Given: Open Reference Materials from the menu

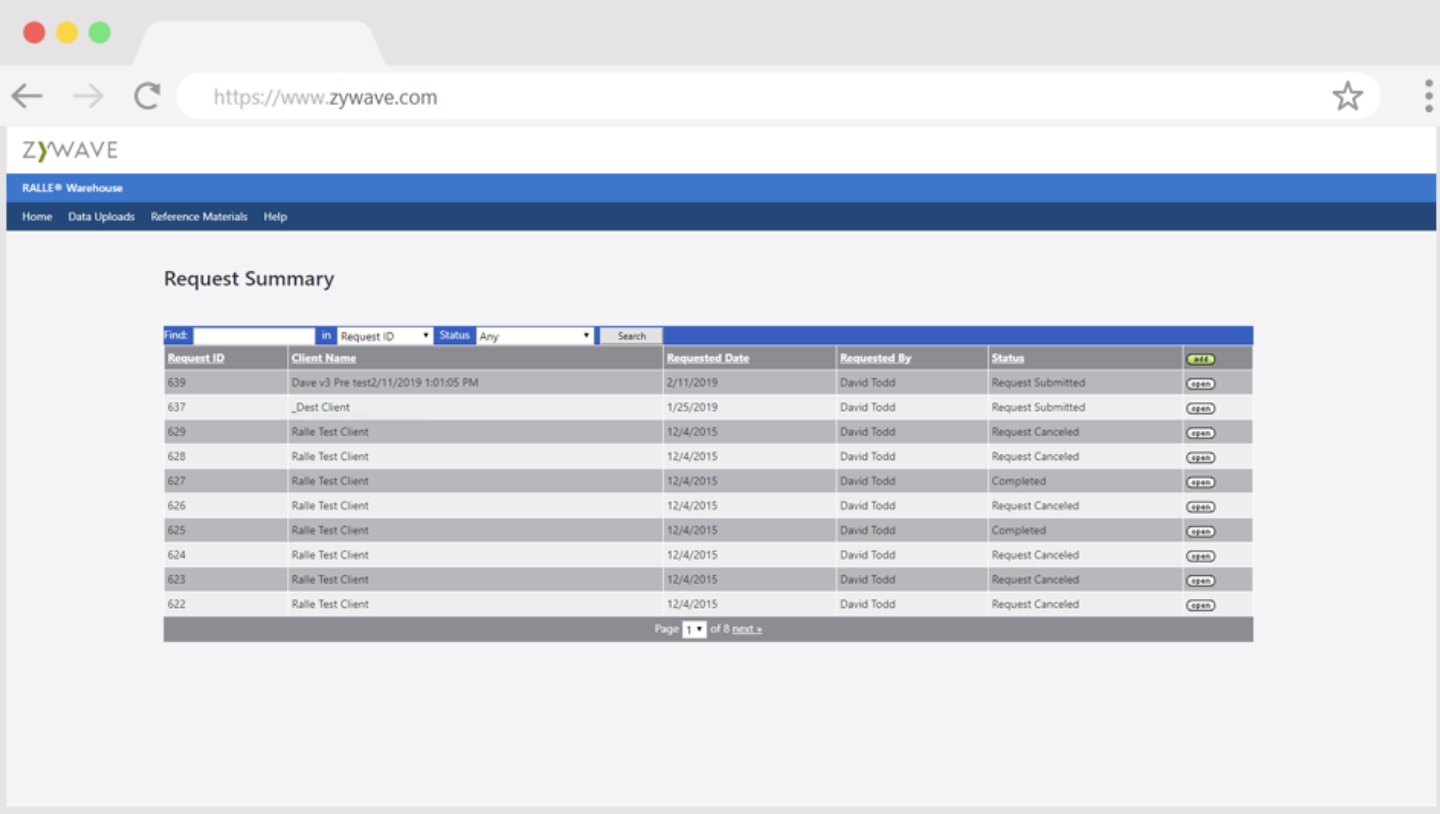Looking at the screenshot, I should (198, 216).
